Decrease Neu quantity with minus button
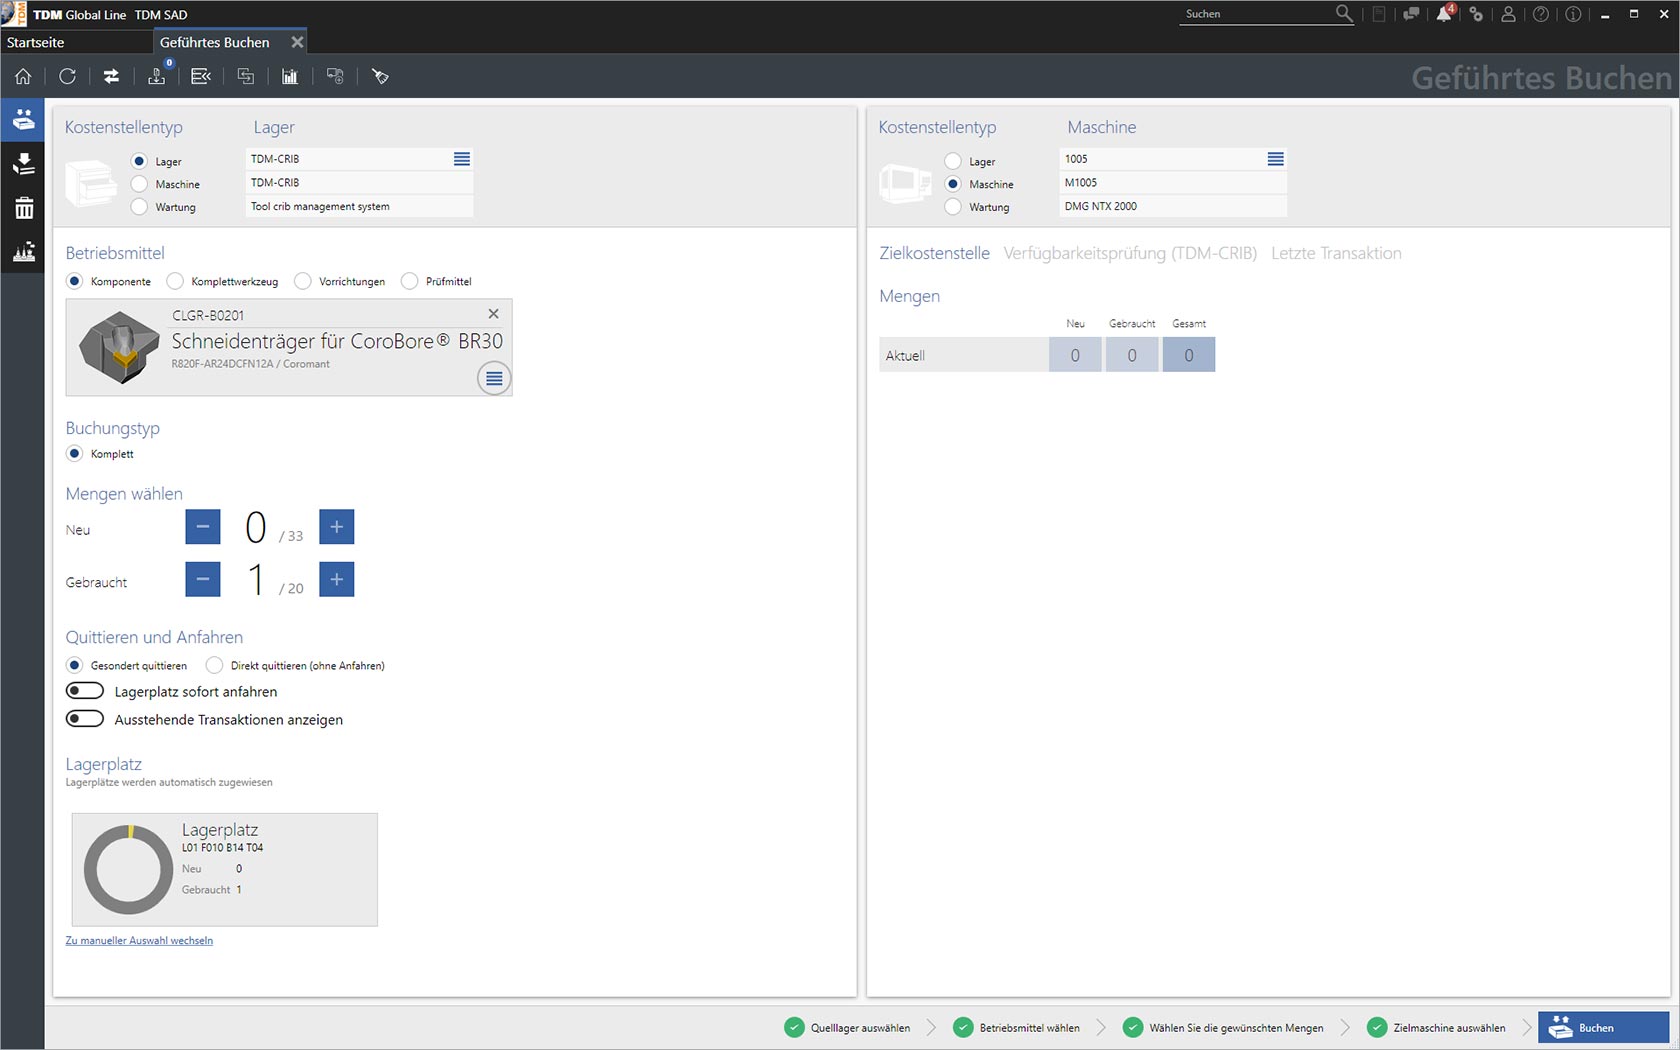This screenshot has height=1050, width=1680. pos(203,527)
